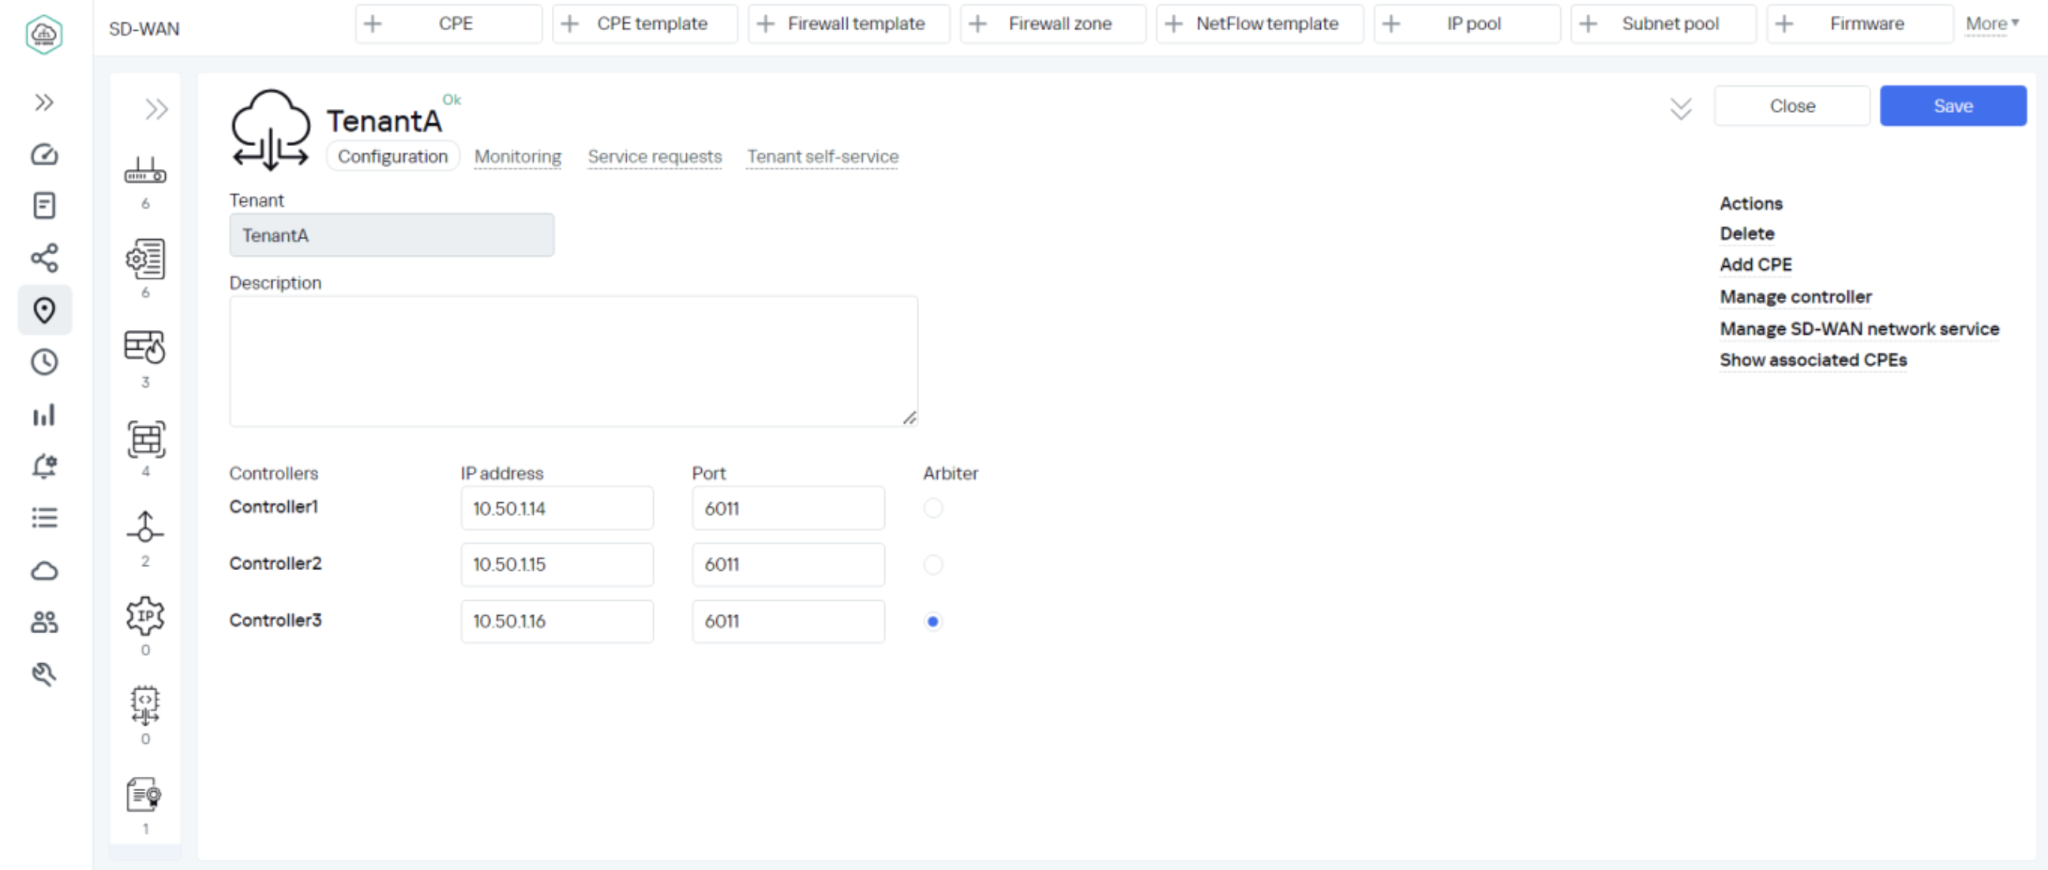
Task: Open the users group icon in sidebar
Action: click(x=44, y=622)
